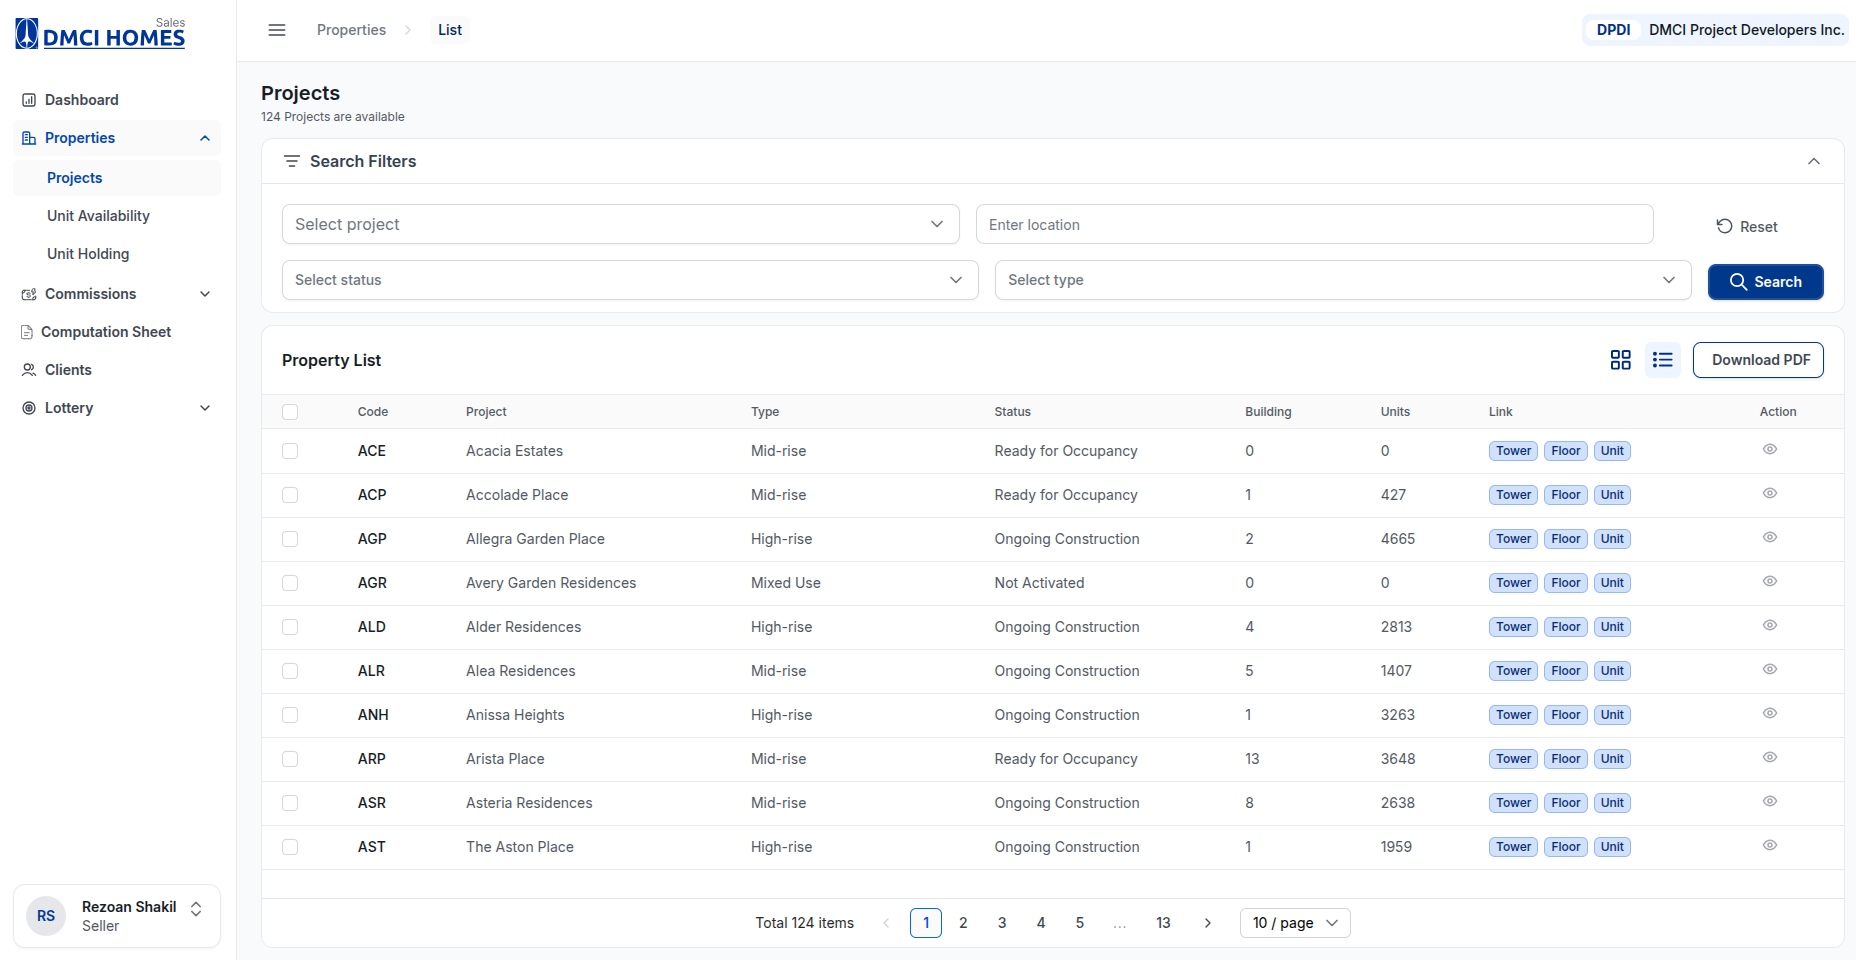
Task: Click the Reset filters icon button
Action: 1747,227
